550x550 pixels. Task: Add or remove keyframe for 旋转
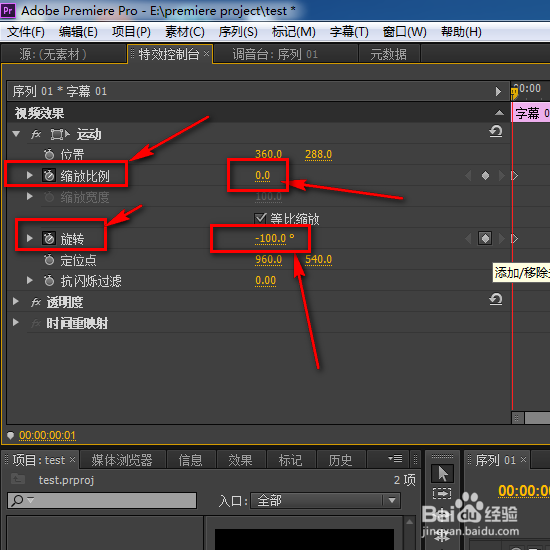point(485,239)
